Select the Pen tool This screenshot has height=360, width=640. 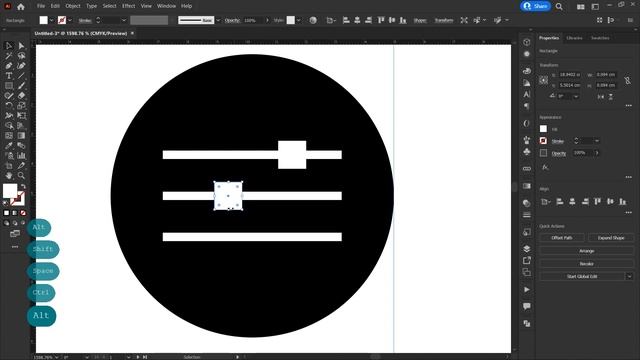click(9, 66)
